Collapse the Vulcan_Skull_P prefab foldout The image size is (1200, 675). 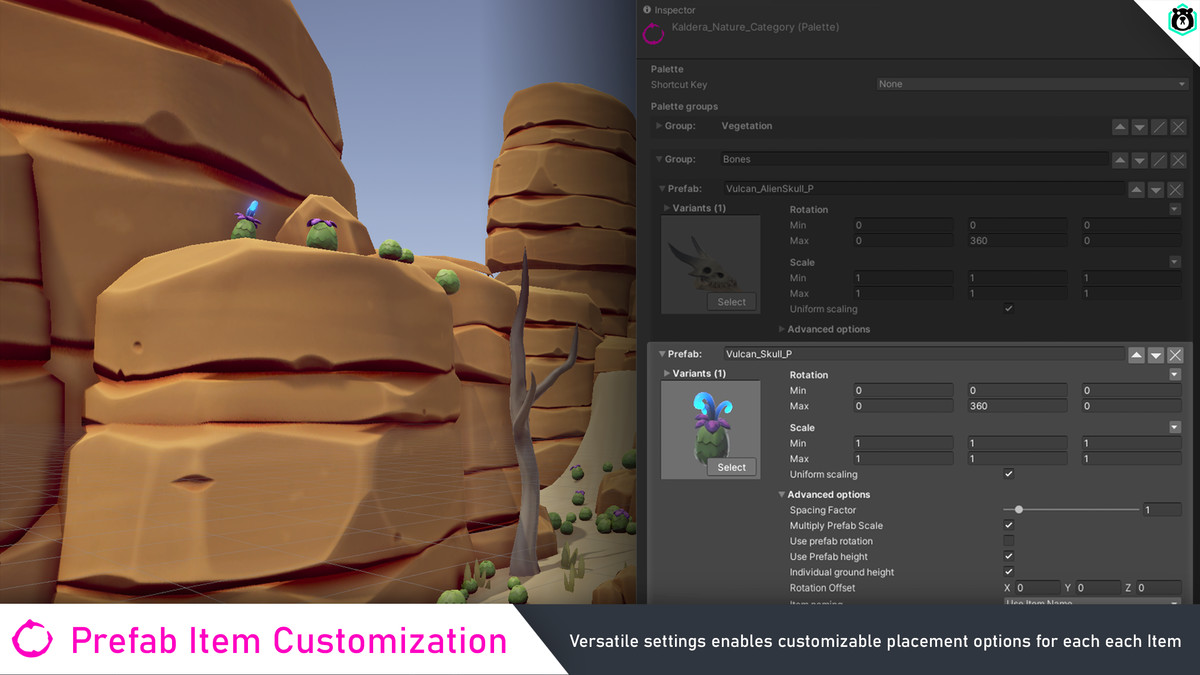pos(662,354)
